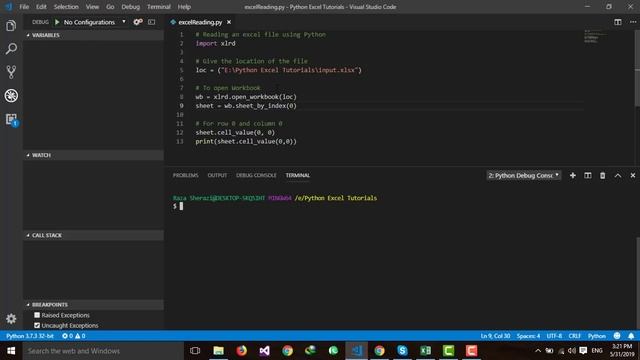Open the Debug menu

[x=131, y=7]
